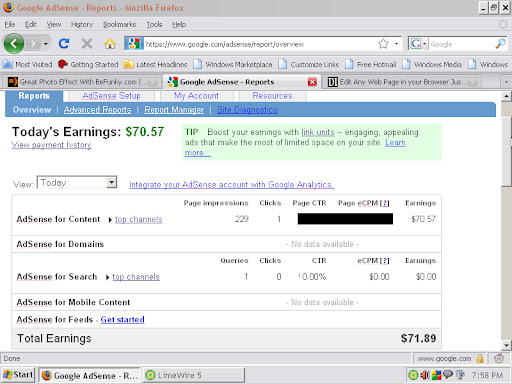Select the Reports AdSense tab

[x=34, y=96]
